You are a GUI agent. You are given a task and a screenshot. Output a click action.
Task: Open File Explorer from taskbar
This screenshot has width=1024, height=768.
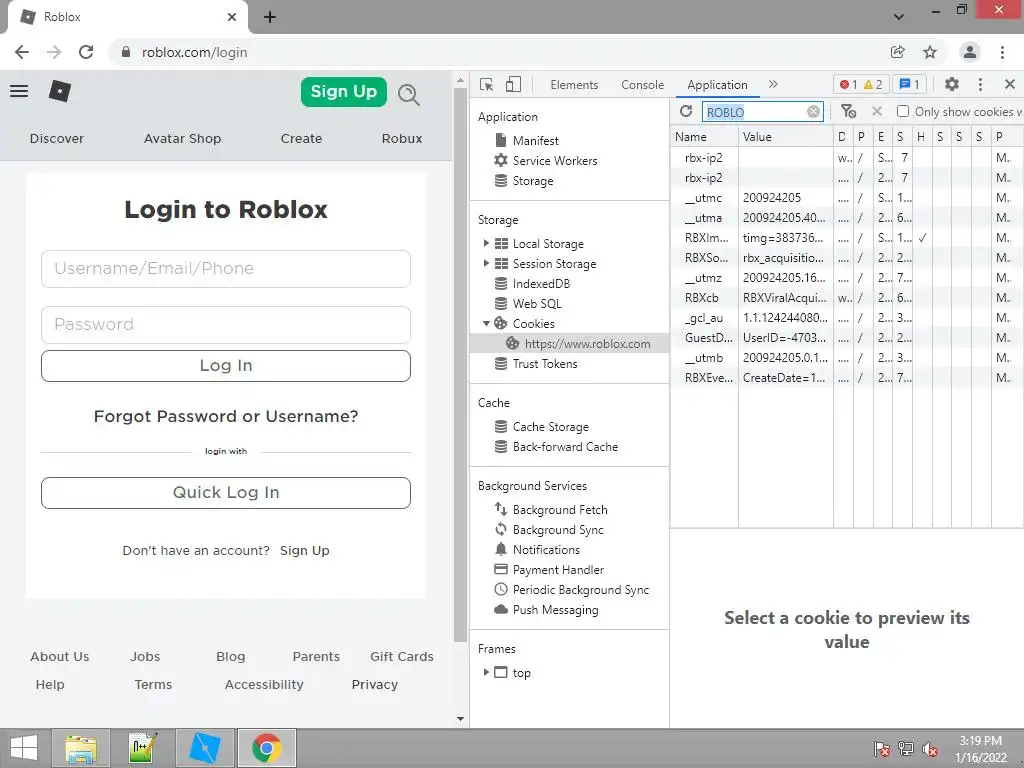[80, 748]
